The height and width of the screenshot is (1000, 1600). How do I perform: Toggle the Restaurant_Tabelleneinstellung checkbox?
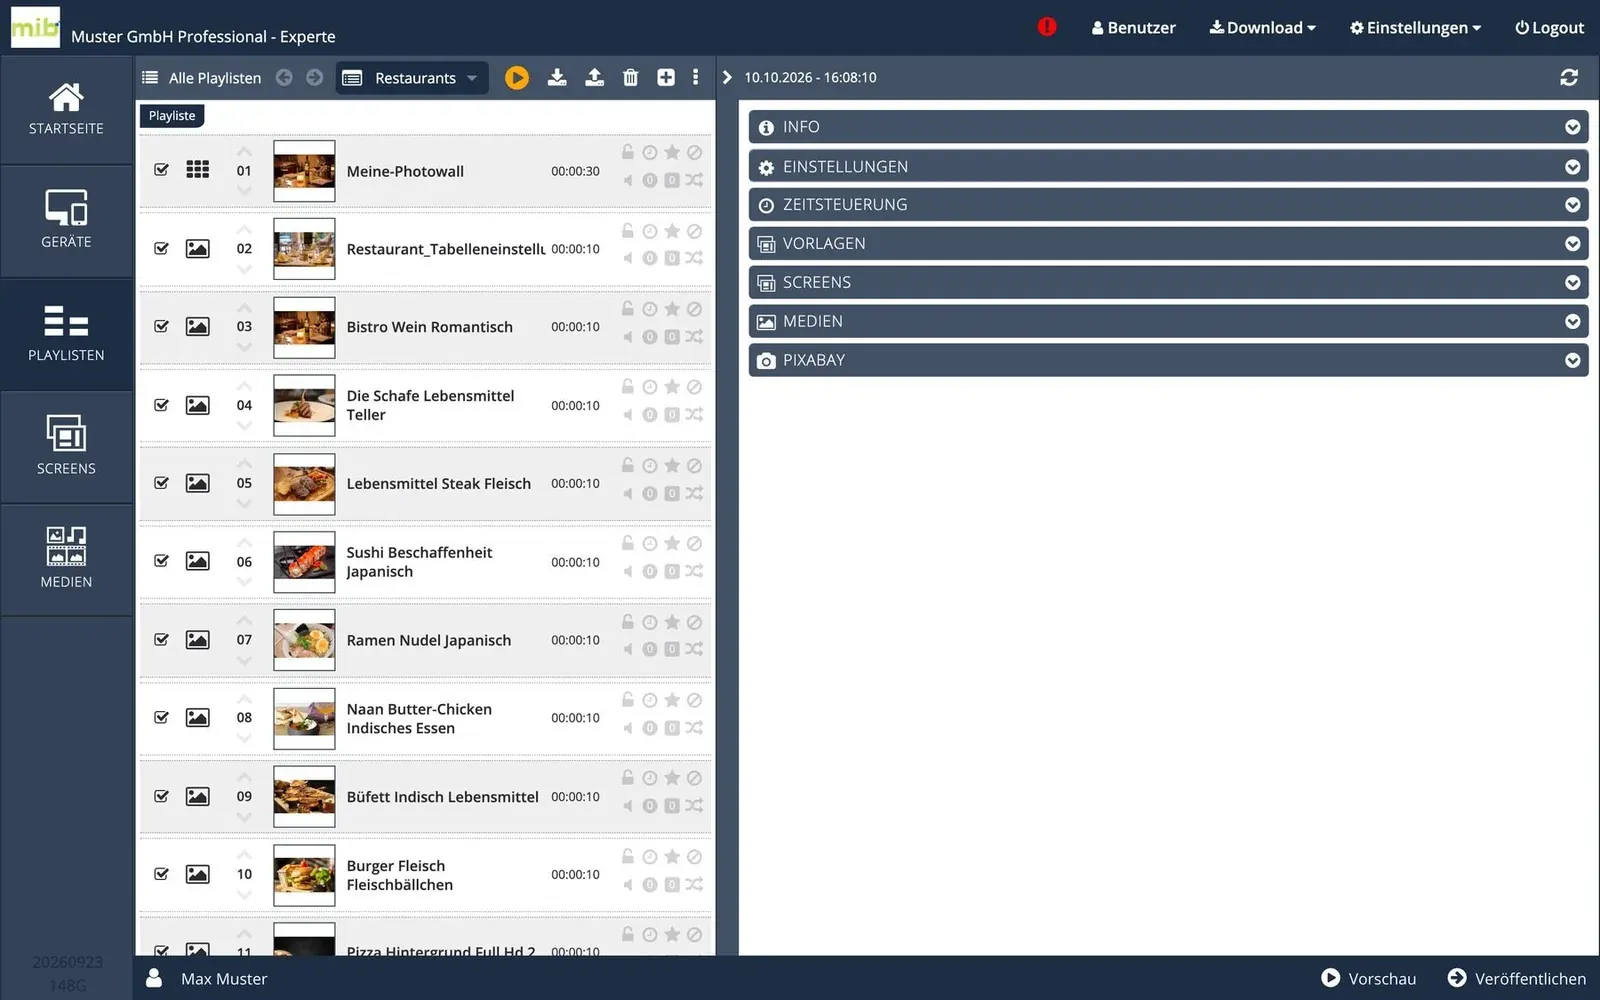[x=161, y=248]
